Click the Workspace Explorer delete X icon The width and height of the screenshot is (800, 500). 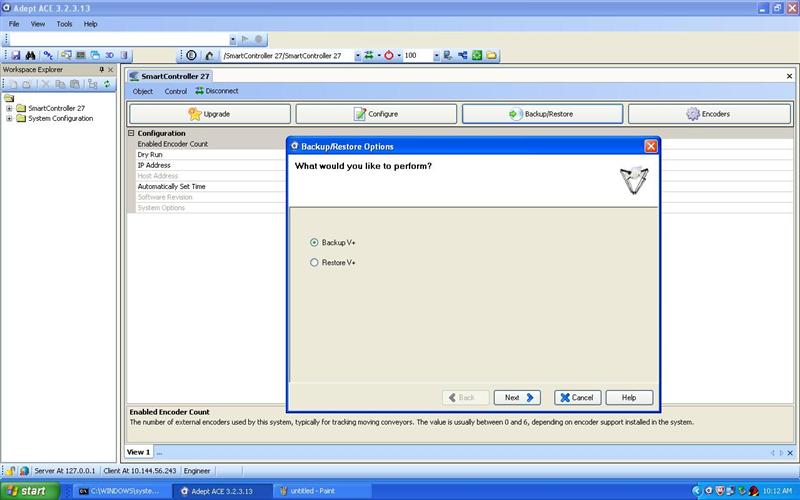pos(45,84)
